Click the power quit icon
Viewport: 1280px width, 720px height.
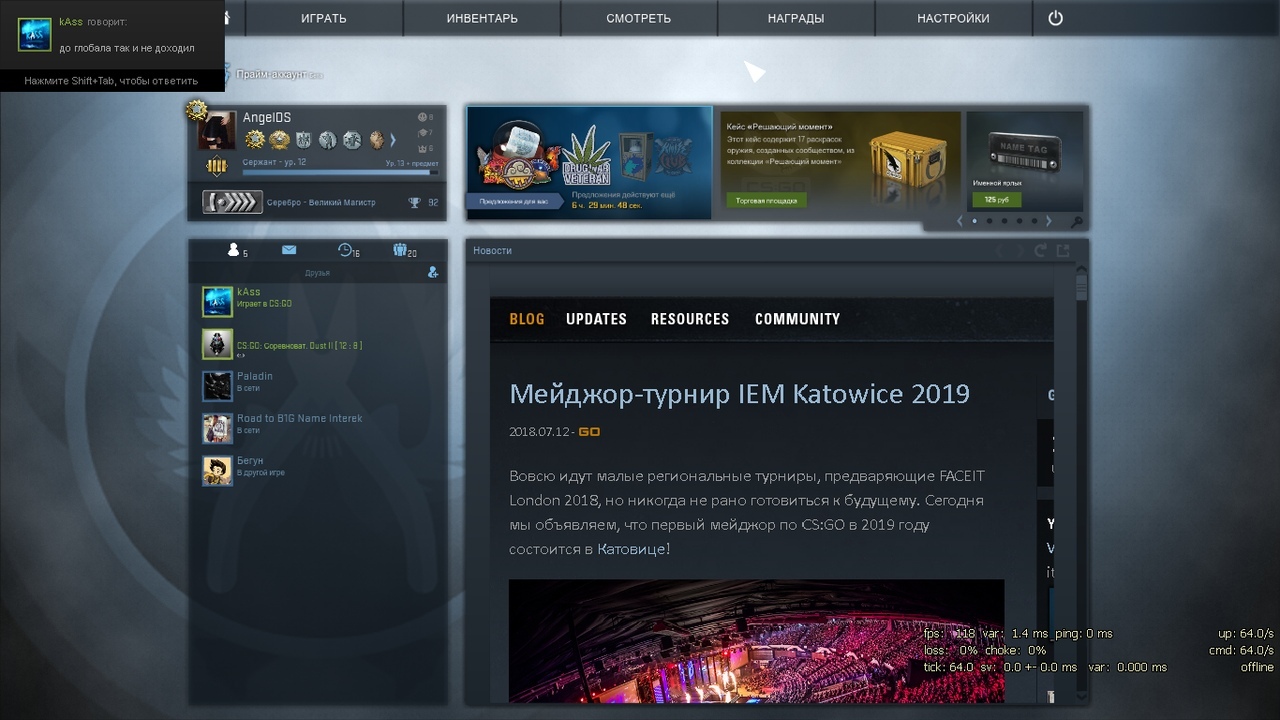[1055, 18]
